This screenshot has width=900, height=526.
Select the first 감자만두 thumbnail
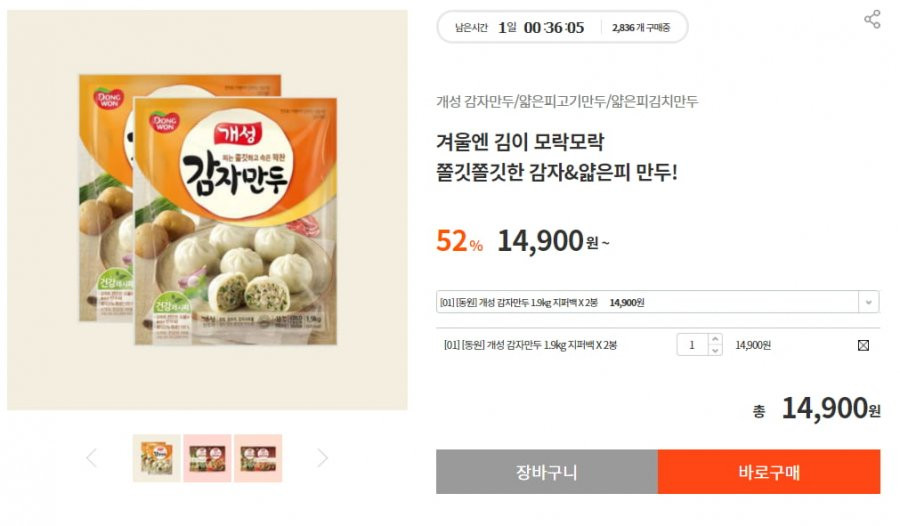(x=157, y=458)
